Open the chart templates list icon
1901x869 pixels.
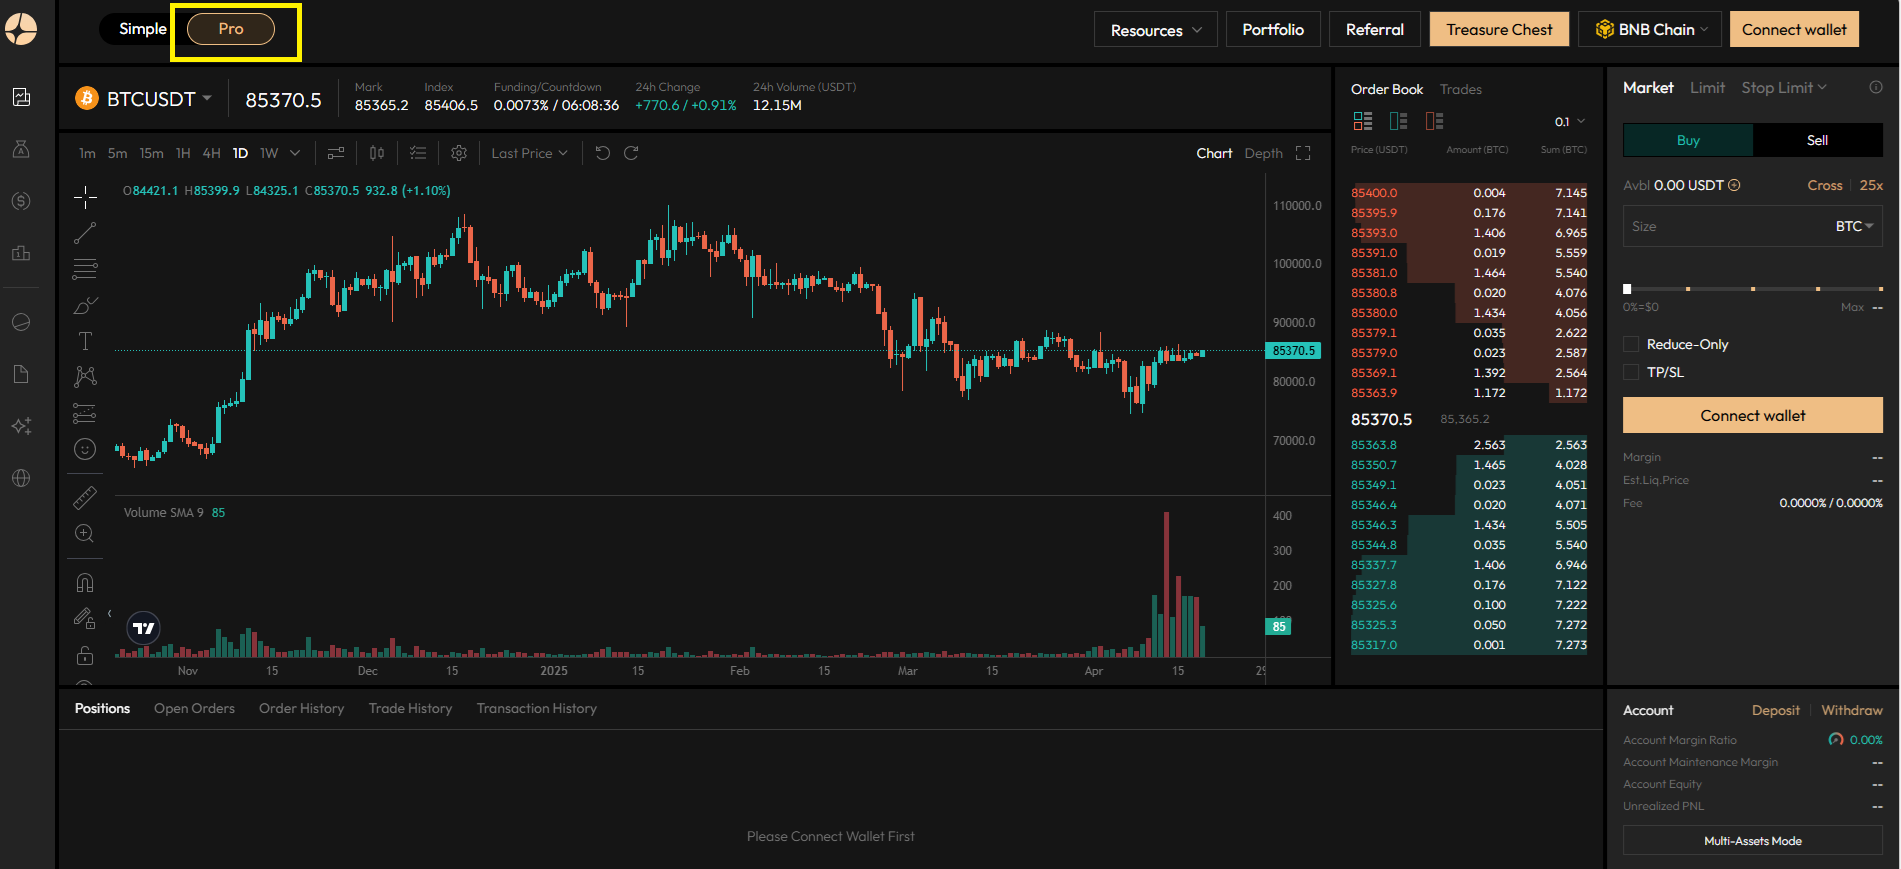[418, 153]
